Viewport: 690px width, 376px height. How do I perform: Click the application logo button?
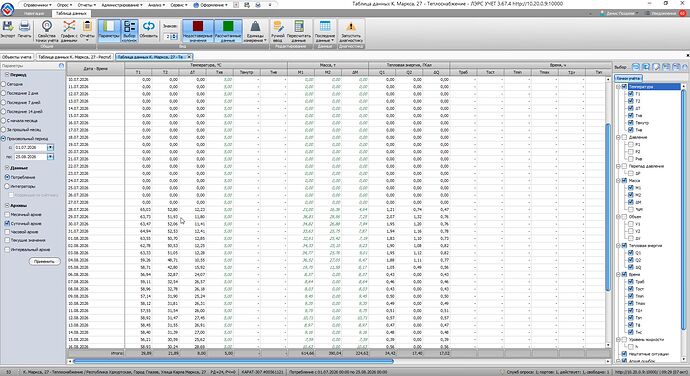[7, 9]
